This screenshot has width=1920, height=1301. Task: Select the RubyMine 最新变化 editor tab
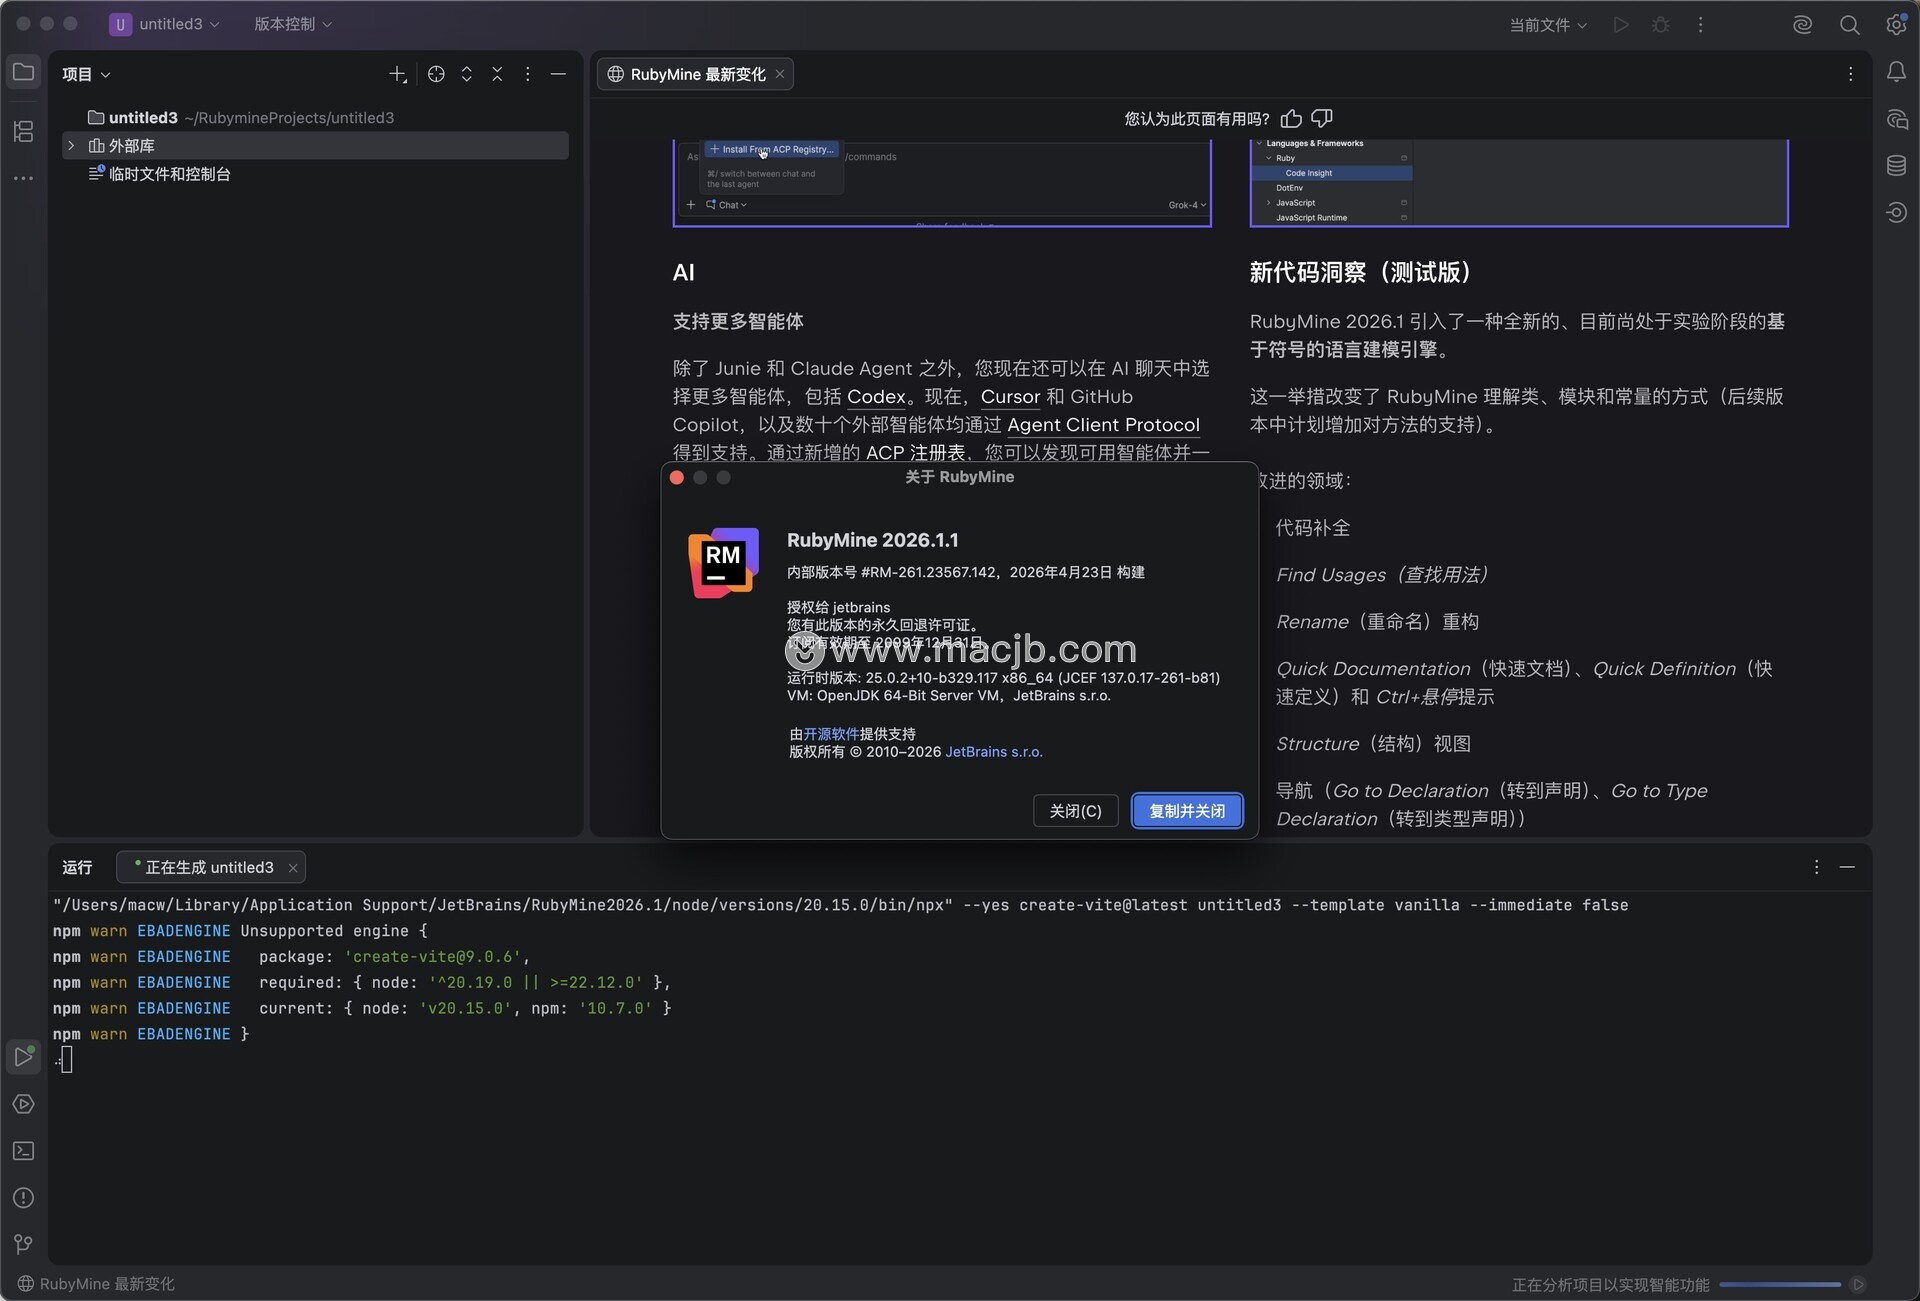tap(697, 74)
